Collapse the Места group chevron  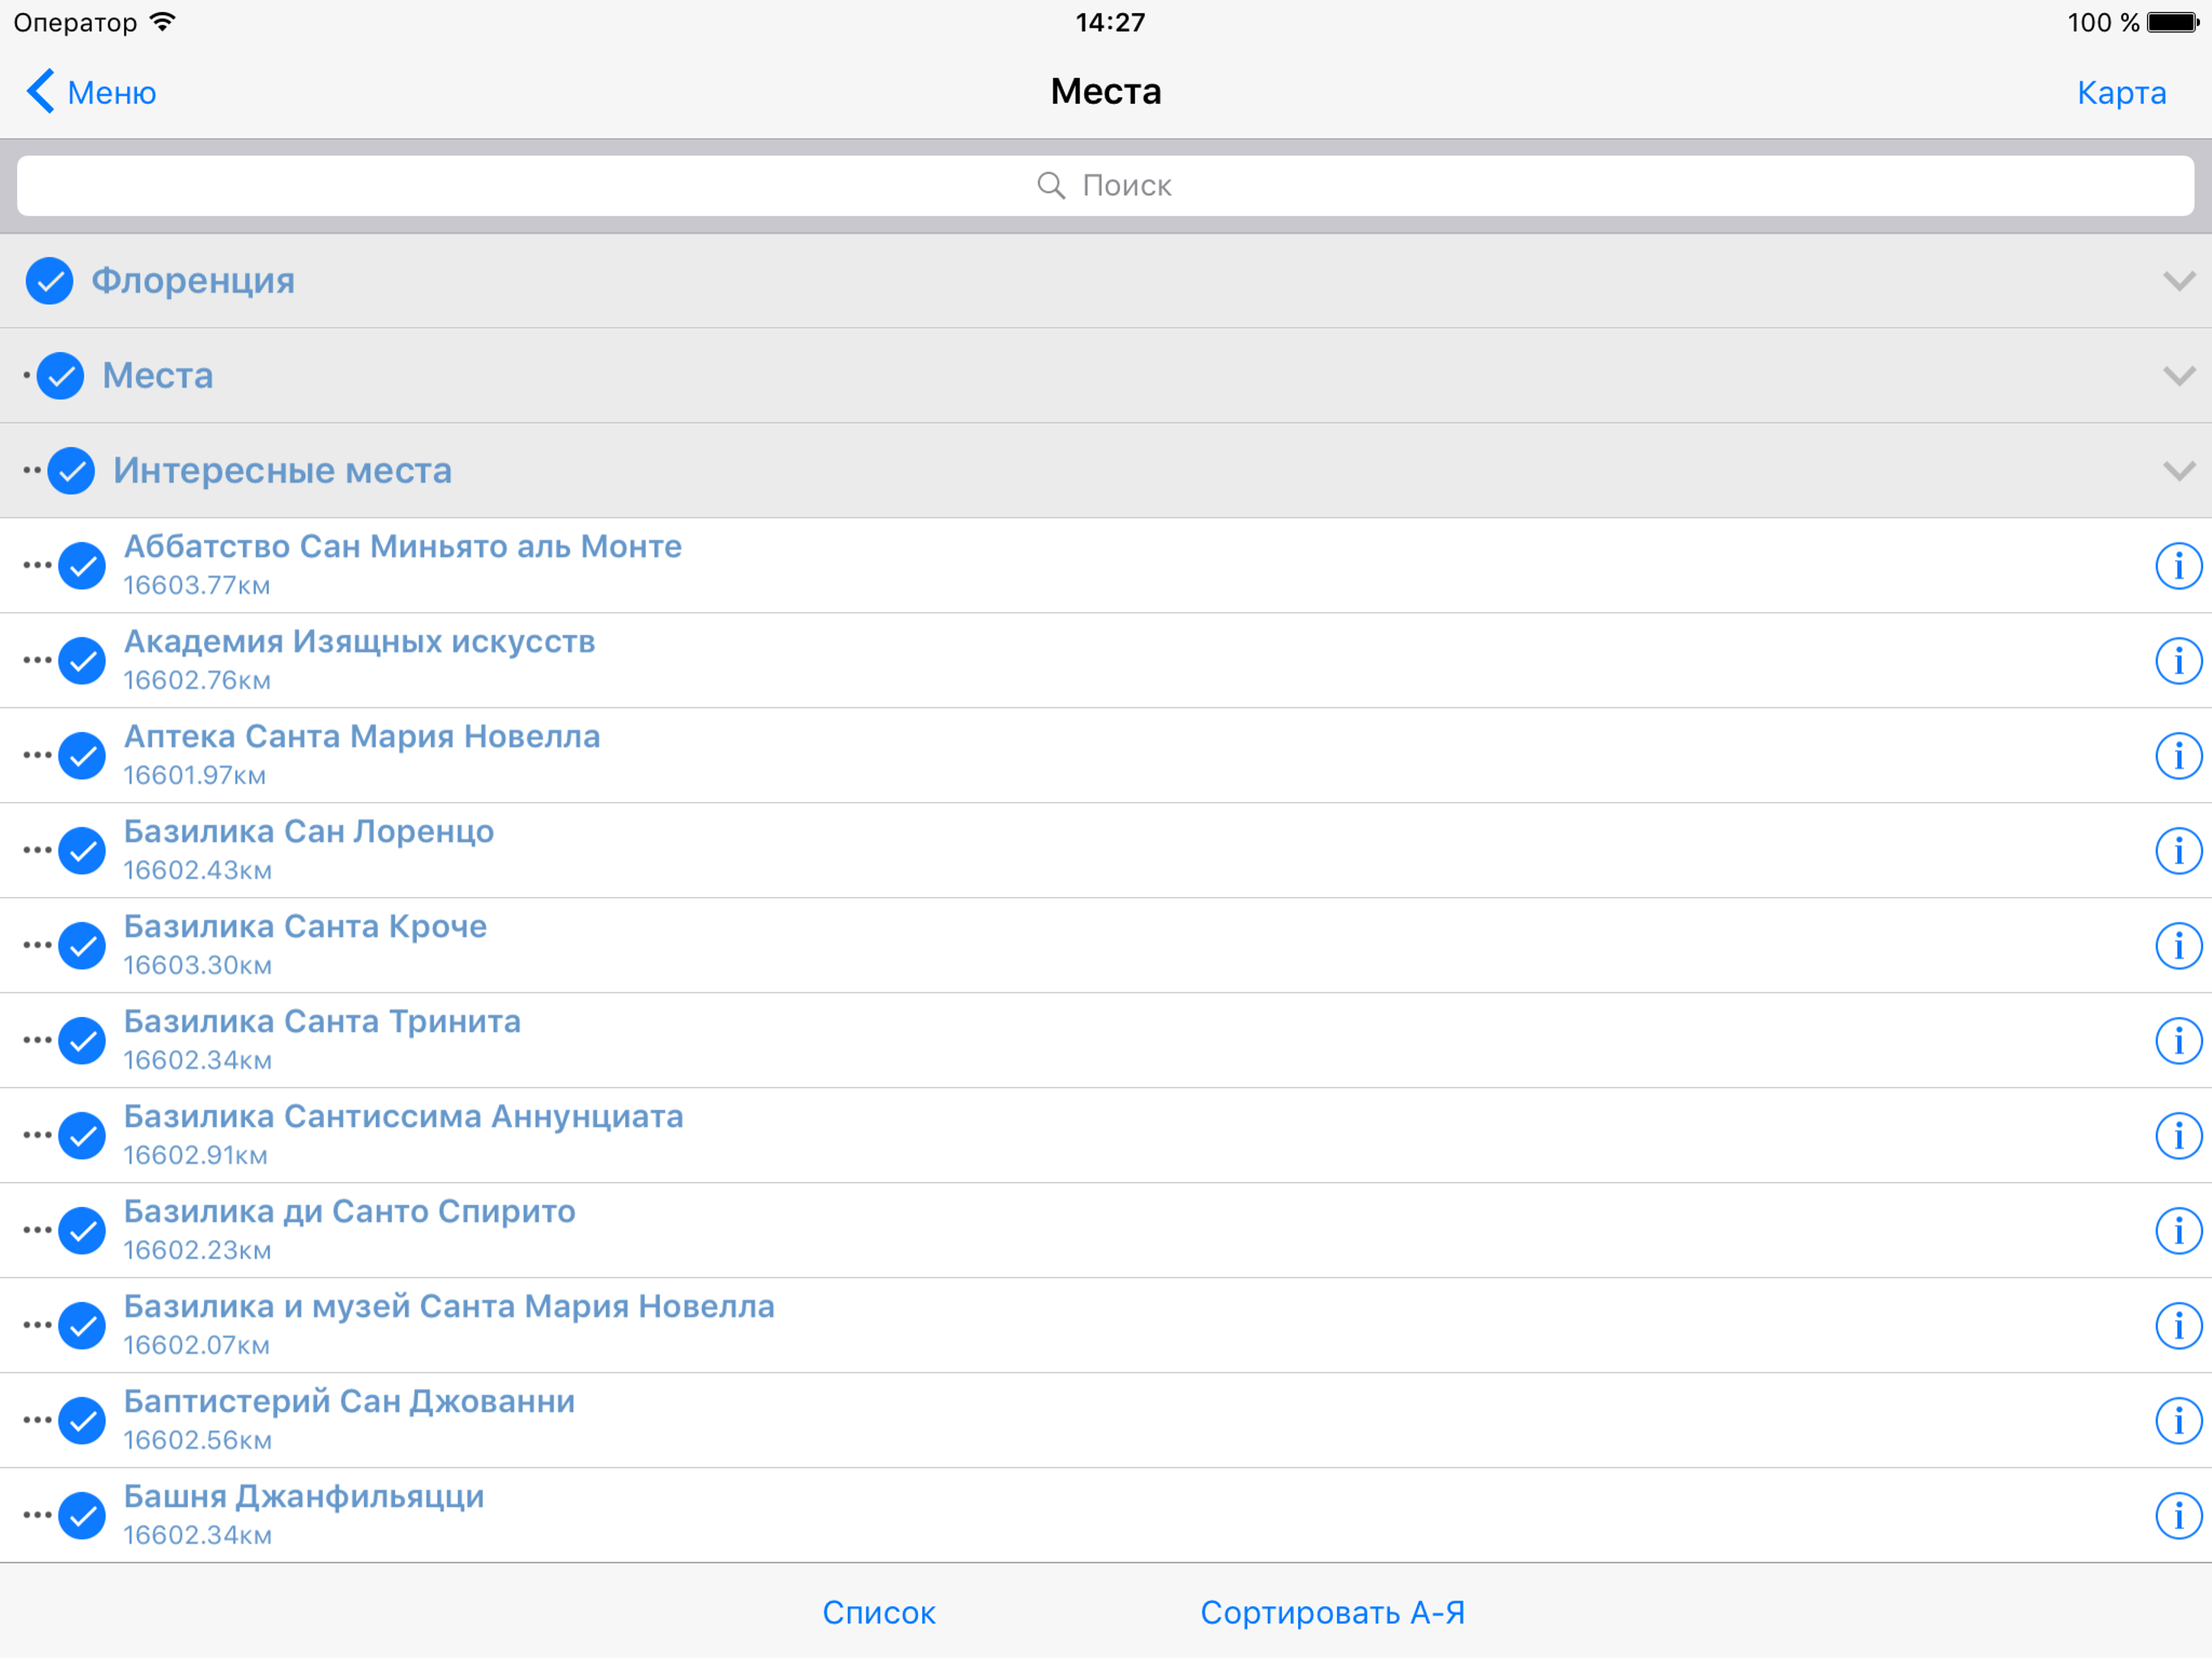click(2178, 376)
